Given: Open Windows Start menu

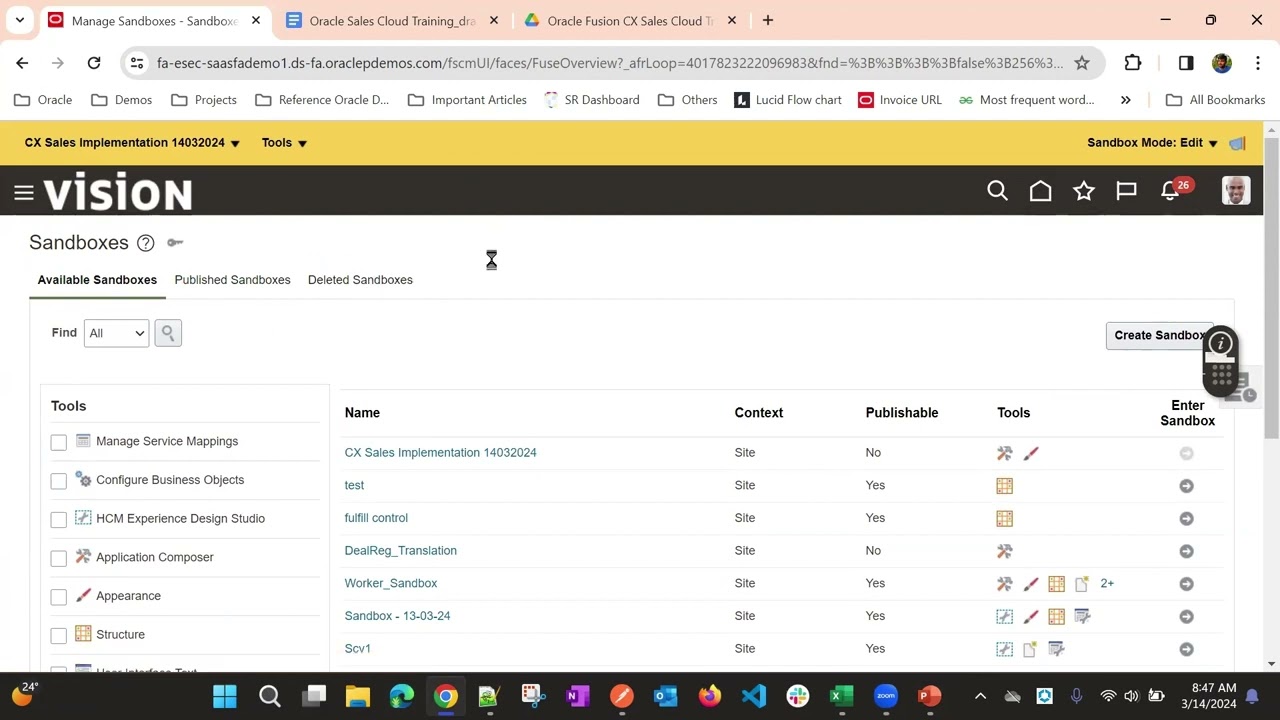Looking at the screenshot, I should click(225, 696).
